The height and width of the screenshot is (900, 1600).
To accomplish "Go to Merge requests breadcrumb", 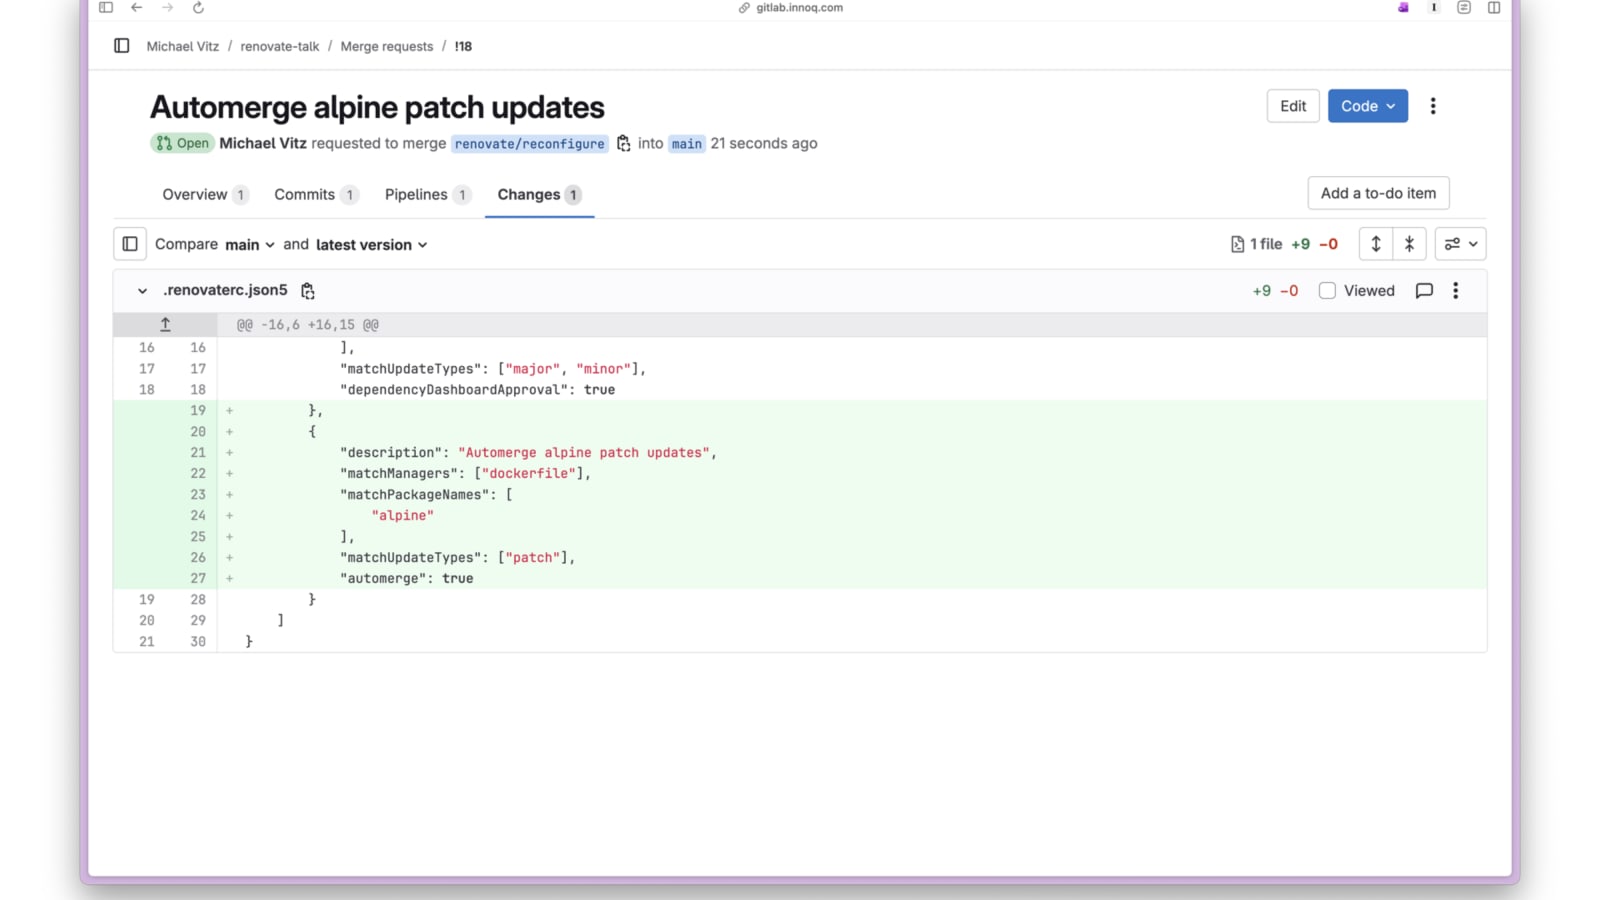I will pyautogui.click(x=387, y=47).
